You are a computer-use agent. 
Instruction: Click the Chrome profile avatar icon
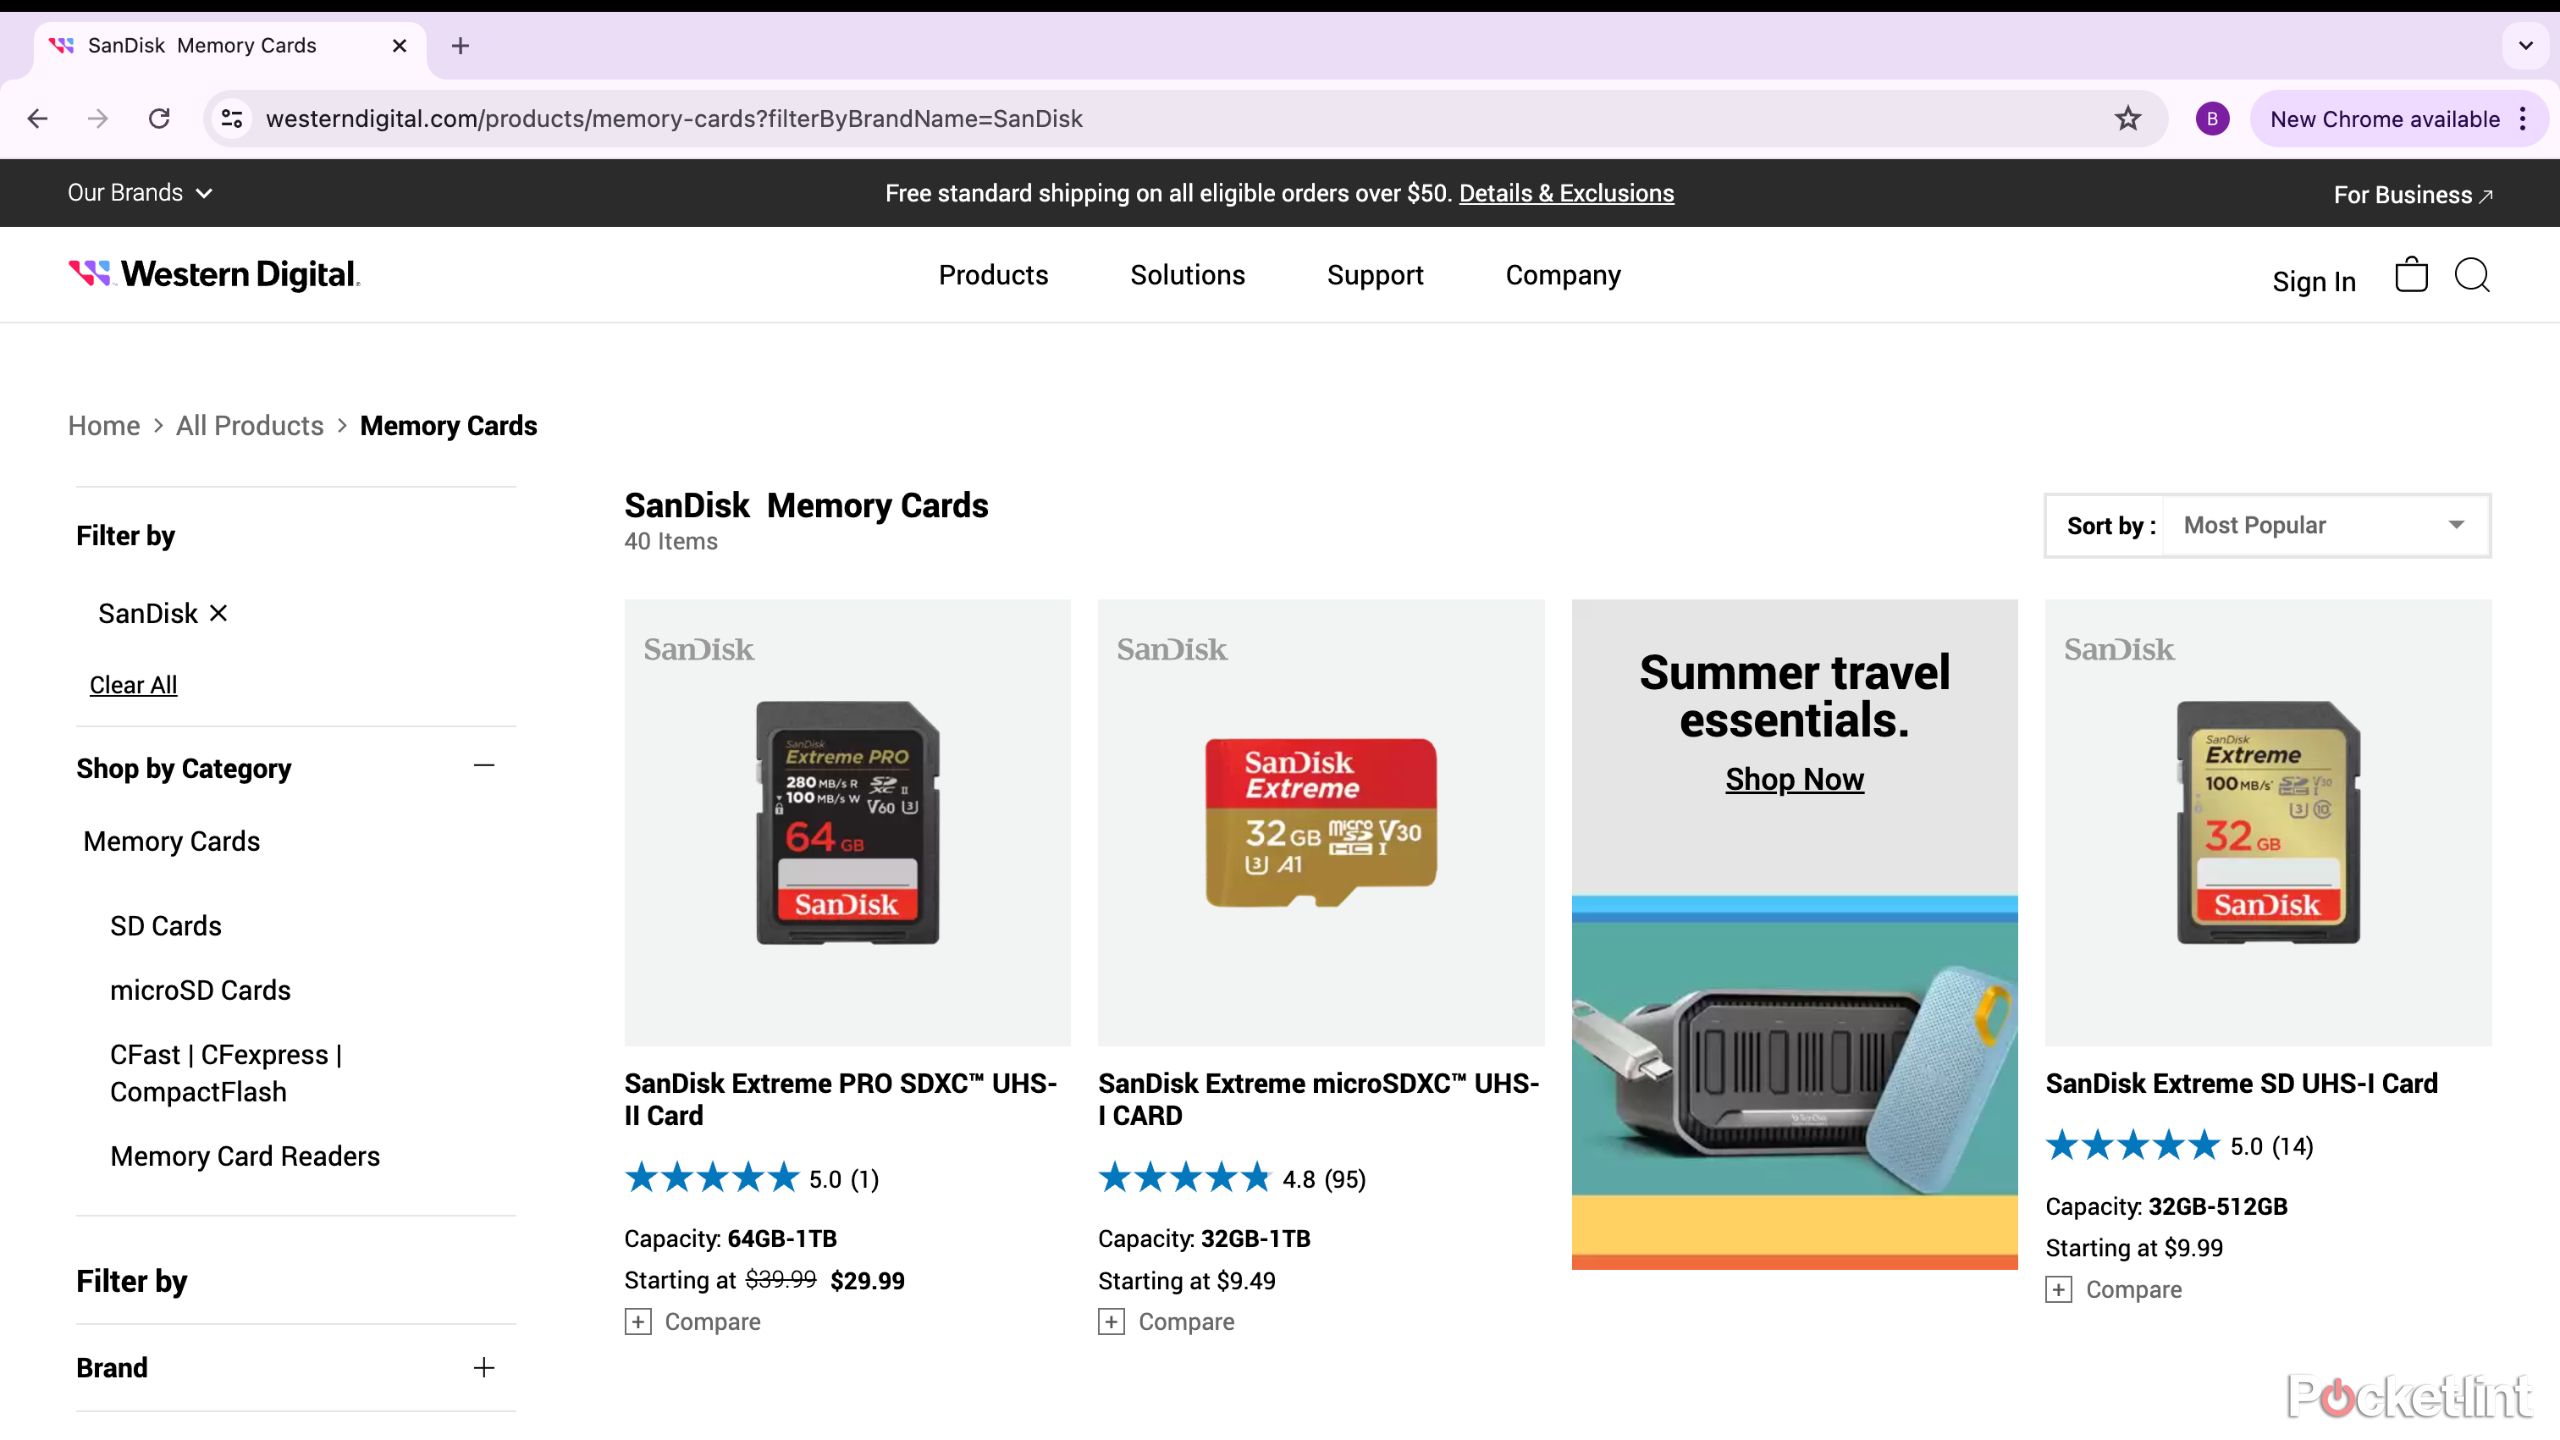pos(2212,118)
